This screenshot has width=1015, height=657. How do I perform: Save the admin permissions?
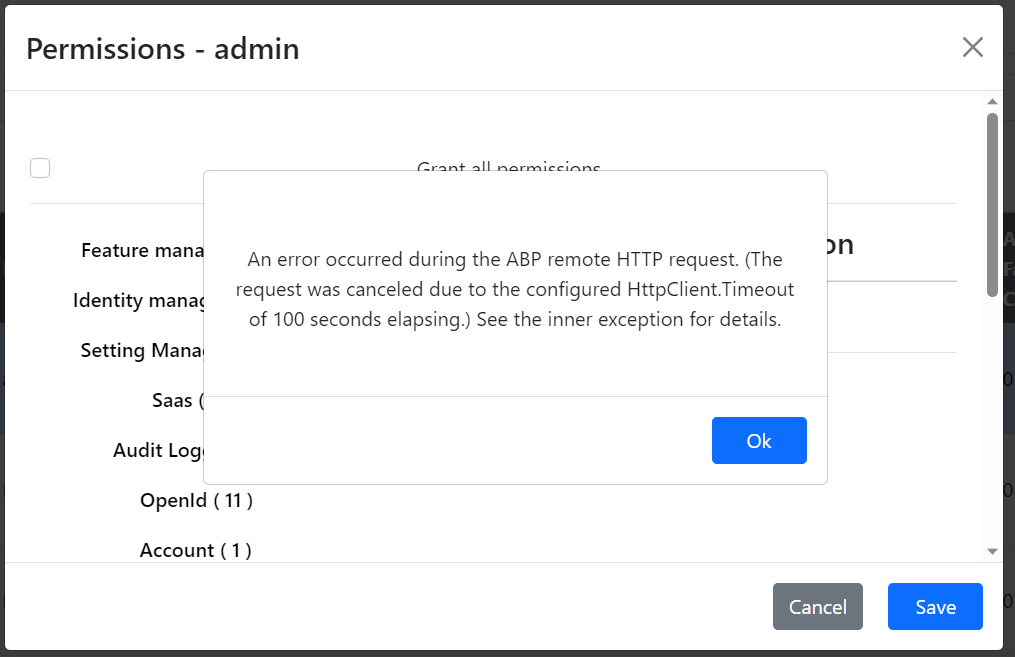[935, 607]
